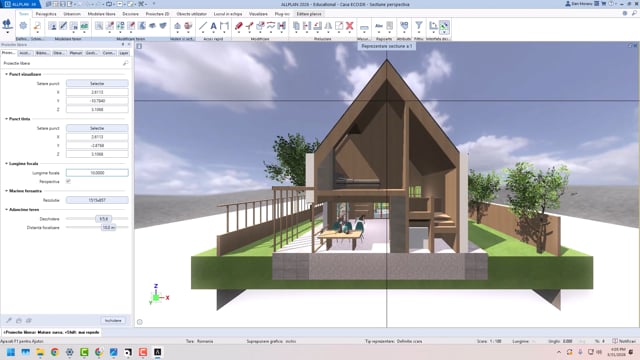Click the green terrain model icon
640x360 pixels.
pyautogui.click(x=84, y=26)
